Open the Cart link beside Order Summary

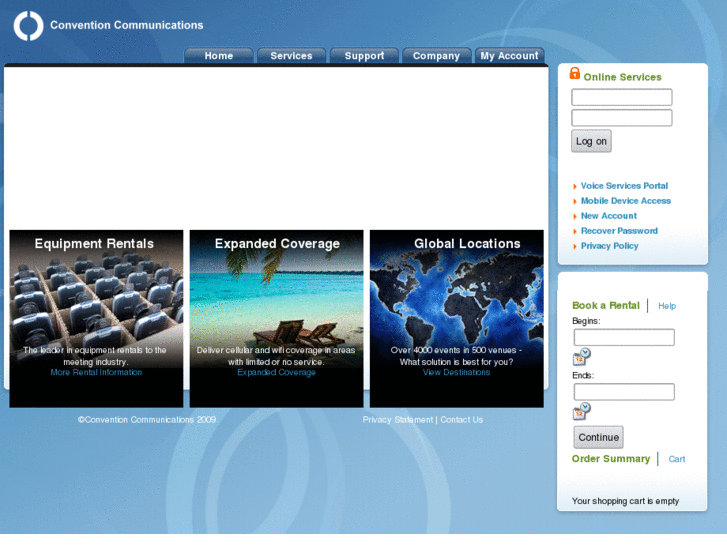point(677,460)
